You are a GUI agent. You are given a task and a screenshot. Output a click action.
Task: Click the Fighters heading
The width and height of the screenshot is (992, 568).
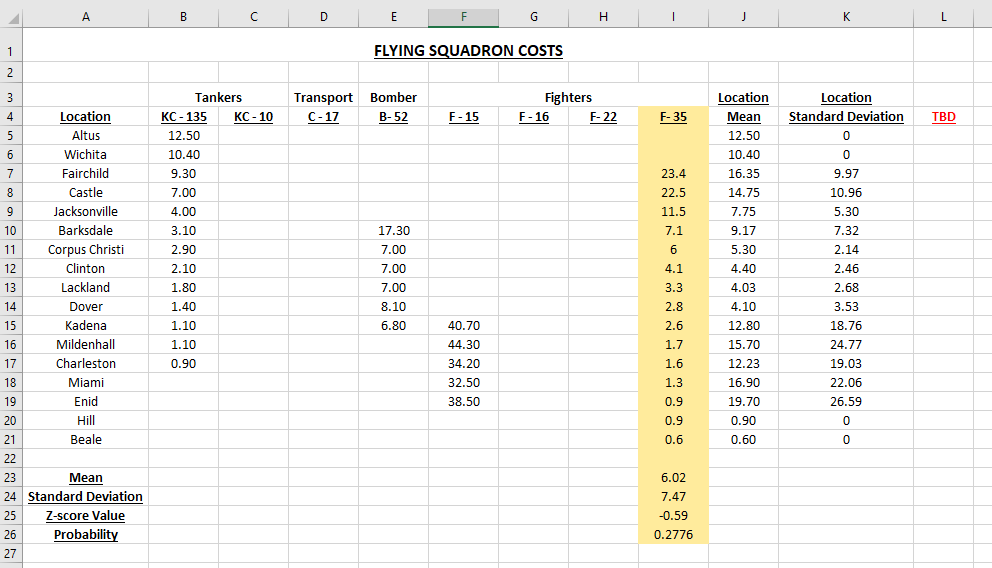point(568,97)
